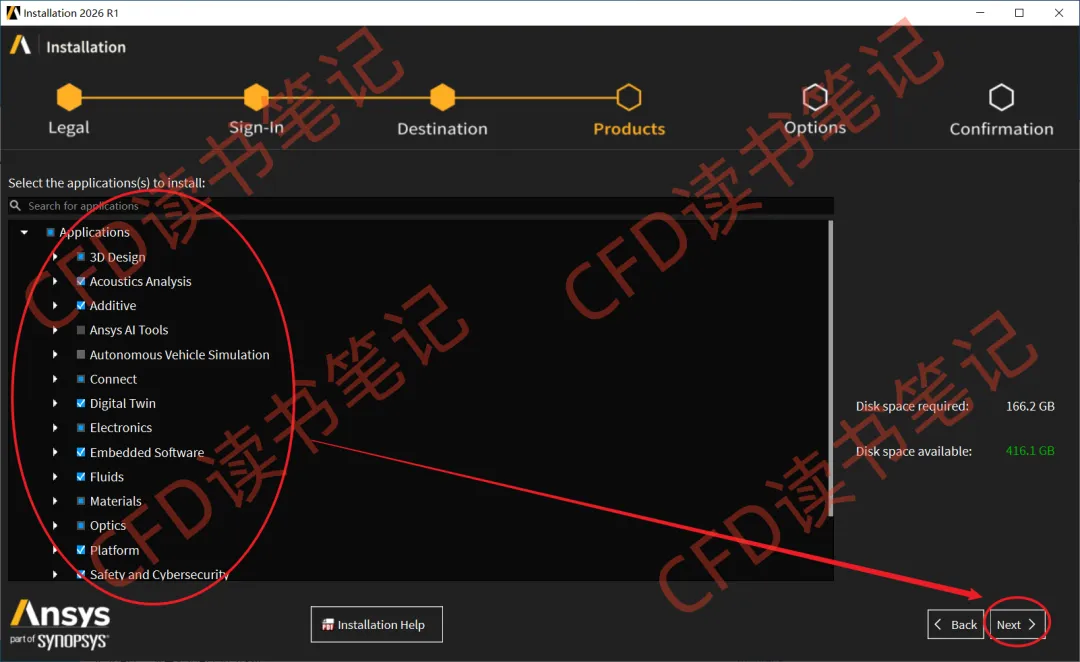Toggle the Electronics checkbox
The image size is (1080, 662).
pos(81,428)
